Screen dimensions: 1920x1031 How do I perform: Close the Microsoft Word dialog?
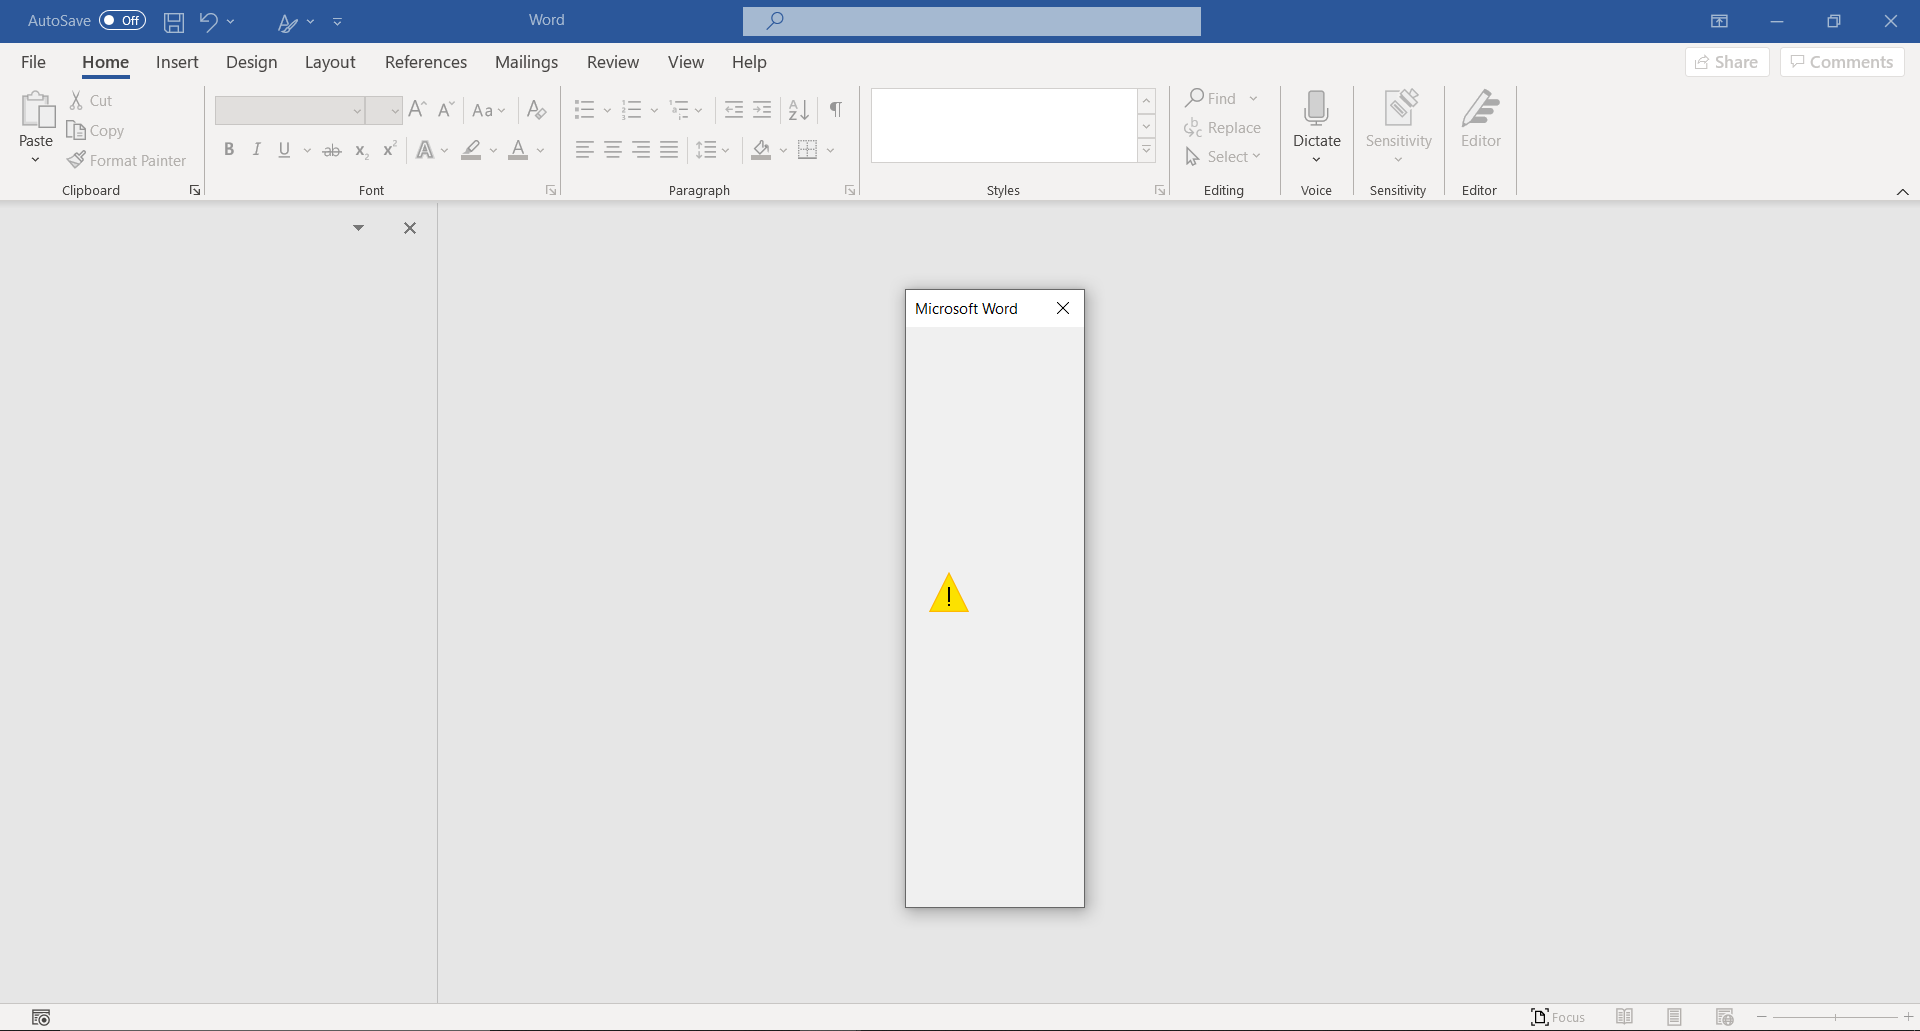click(1063, 308)
